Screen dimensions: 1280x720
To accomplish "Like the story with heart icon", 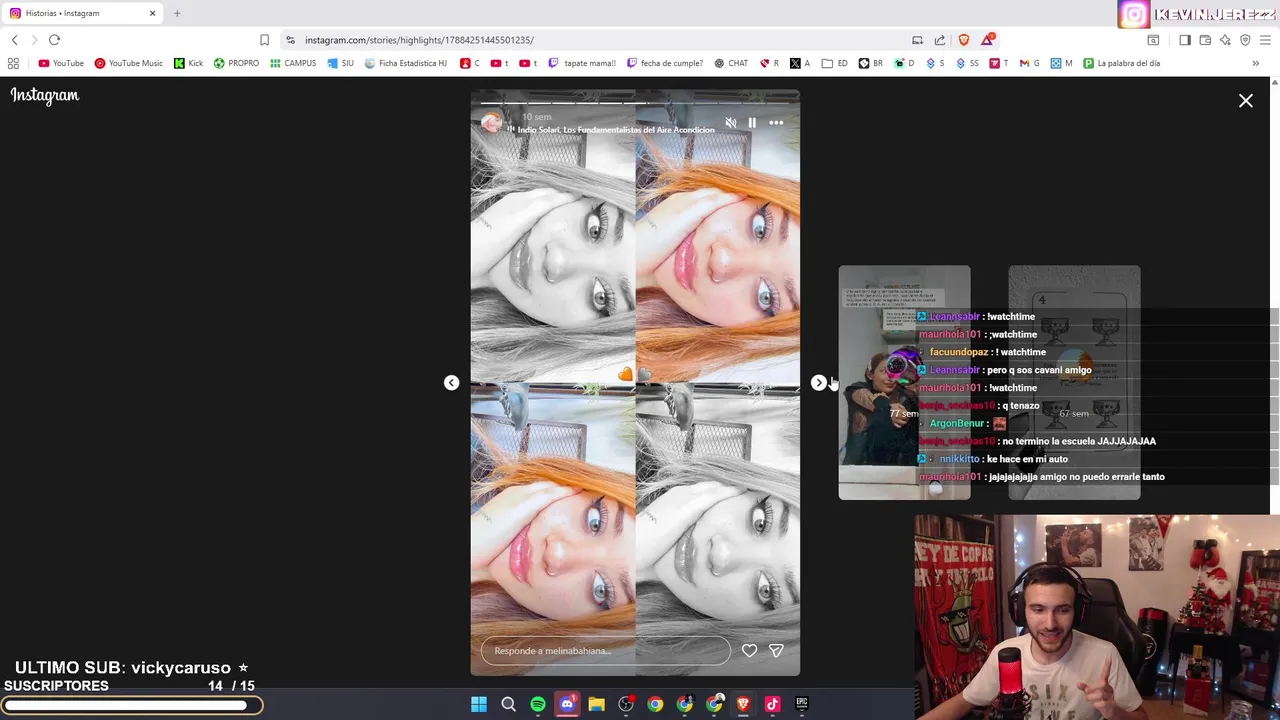I will pos(749,650).
